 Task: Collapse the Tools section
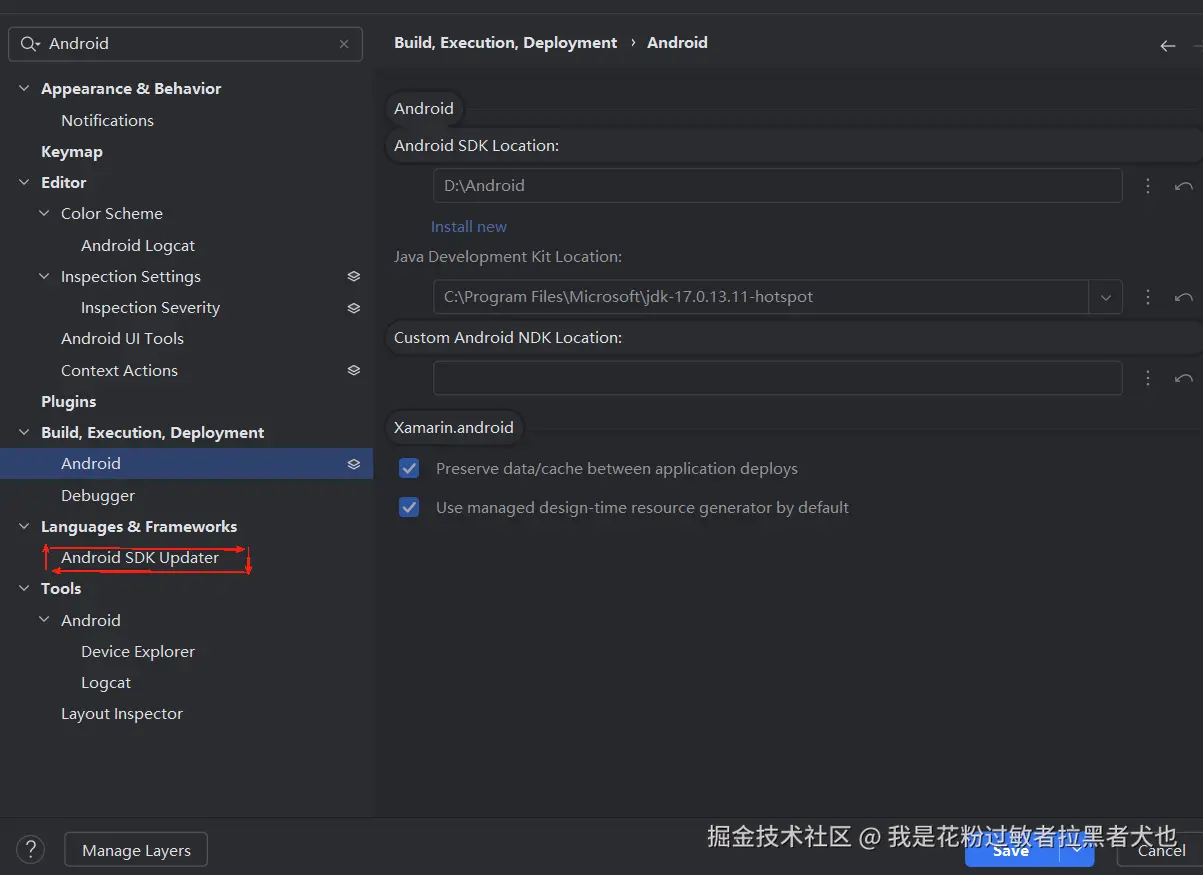(x=24, y=589)
